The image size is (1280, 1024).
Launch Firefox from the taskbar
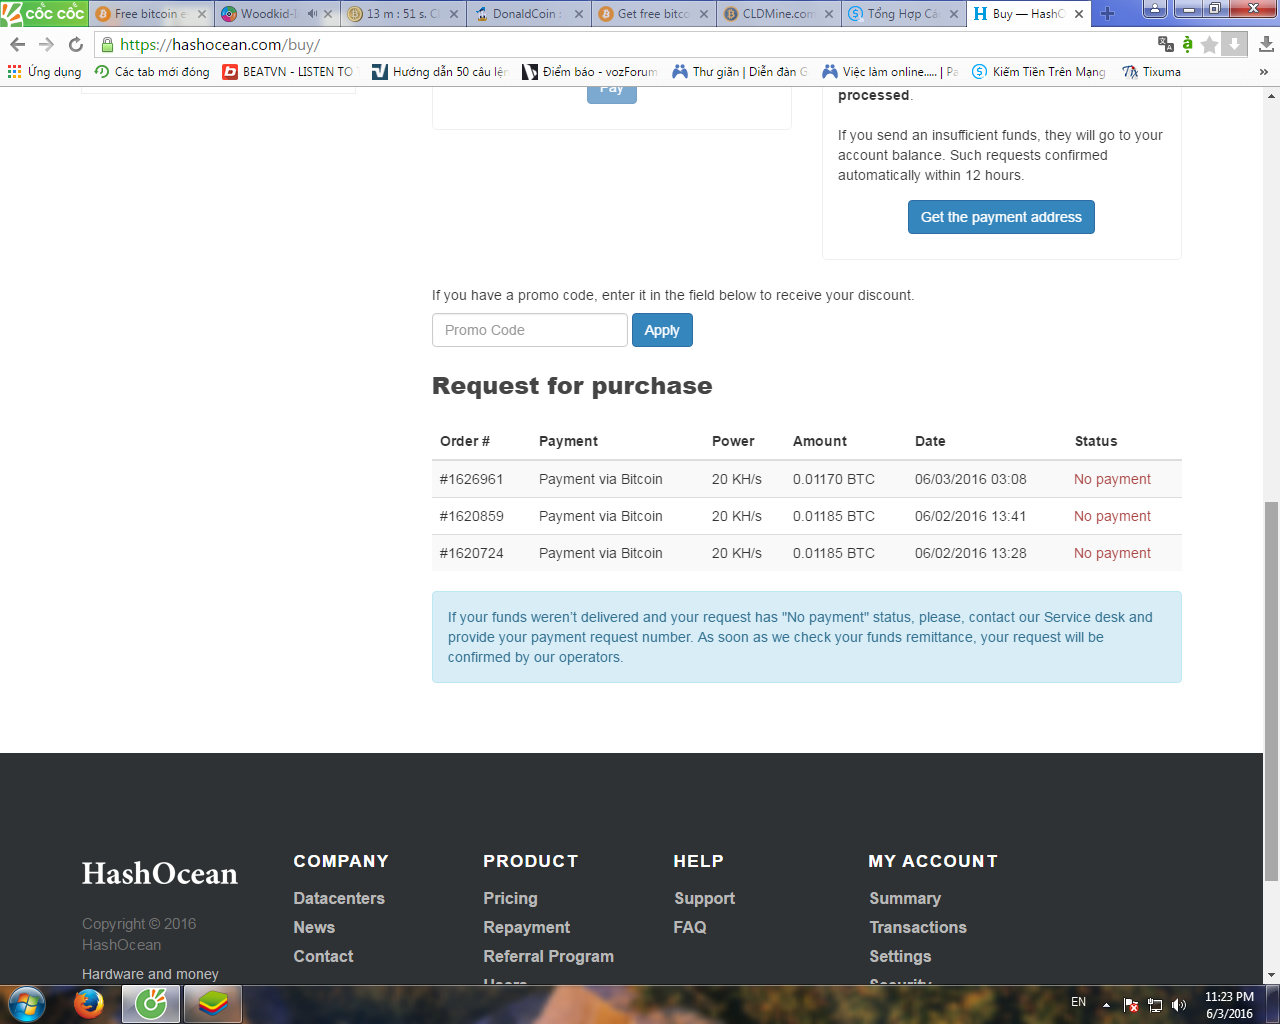tap(89, 1004)
